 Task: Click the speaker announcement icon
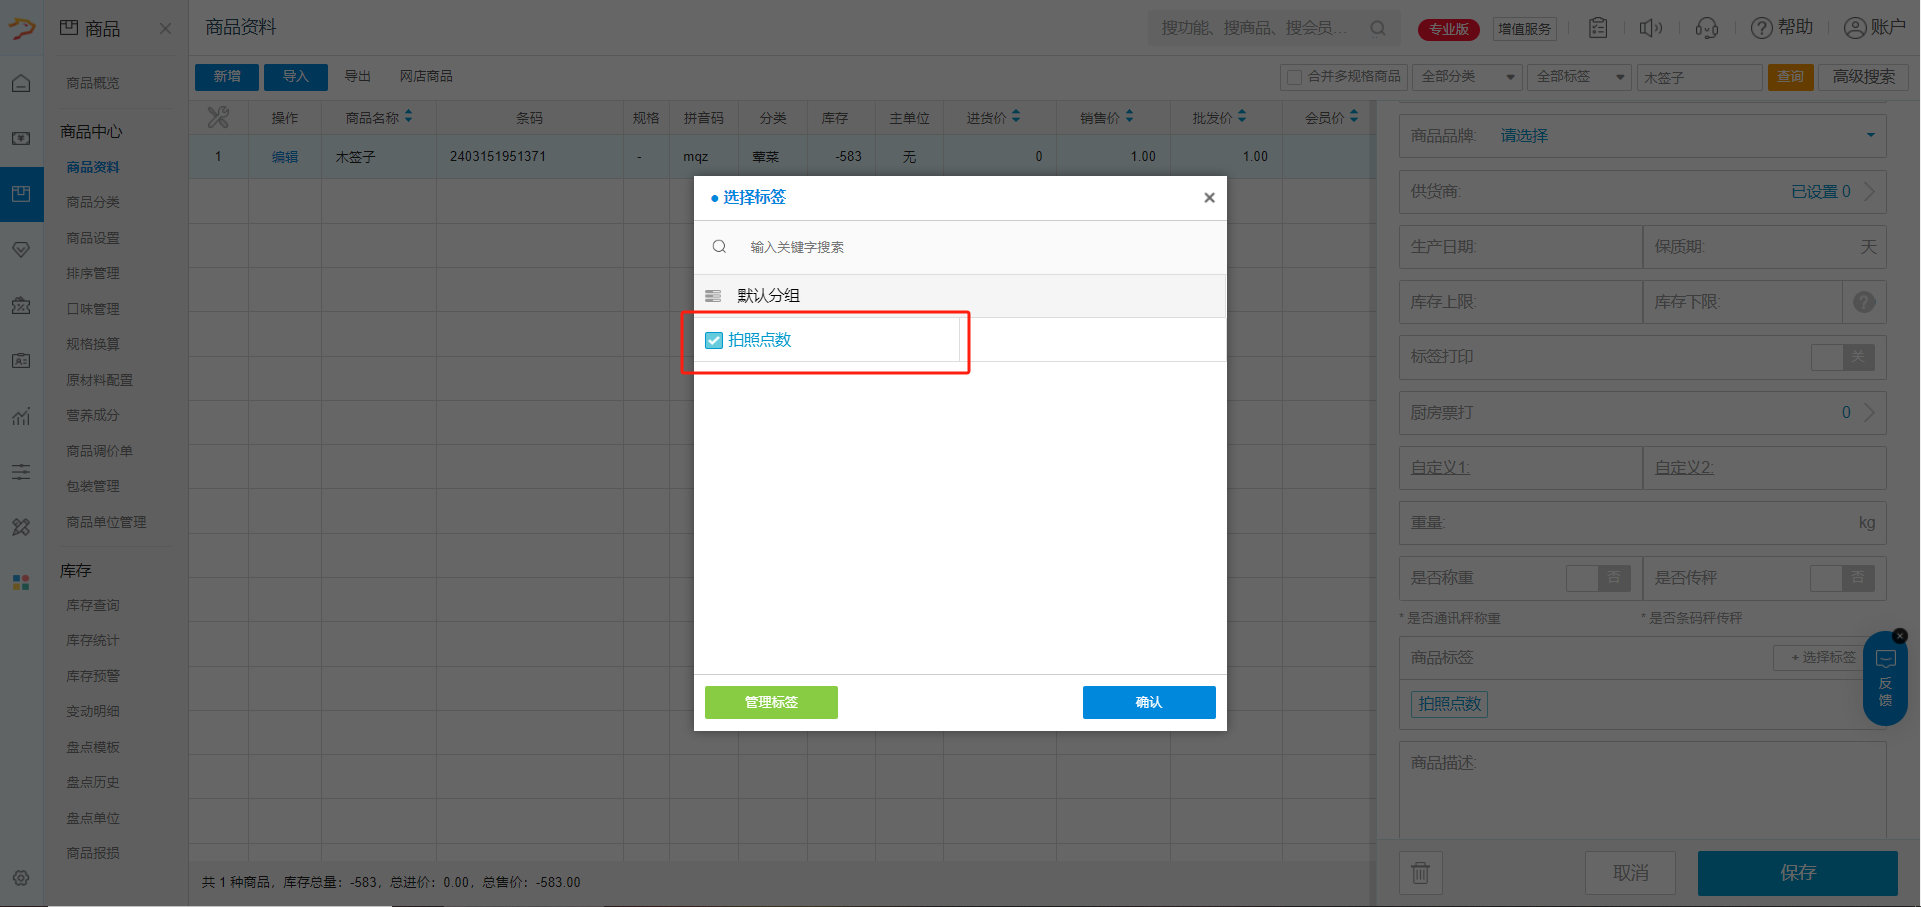pos(1651,28)
